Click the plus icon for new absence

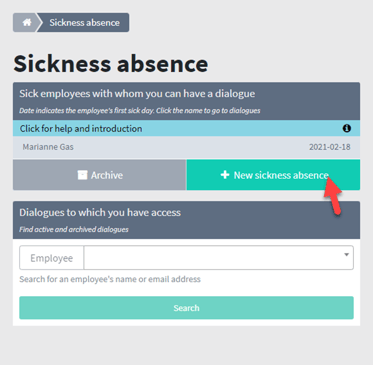pos(225,175)
